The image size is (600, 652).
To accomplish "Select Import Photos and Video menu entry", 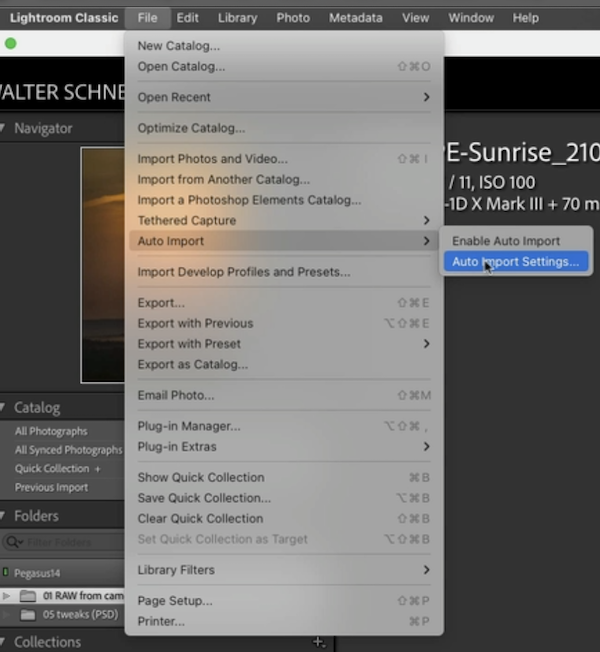I will (x=212, y=159).
